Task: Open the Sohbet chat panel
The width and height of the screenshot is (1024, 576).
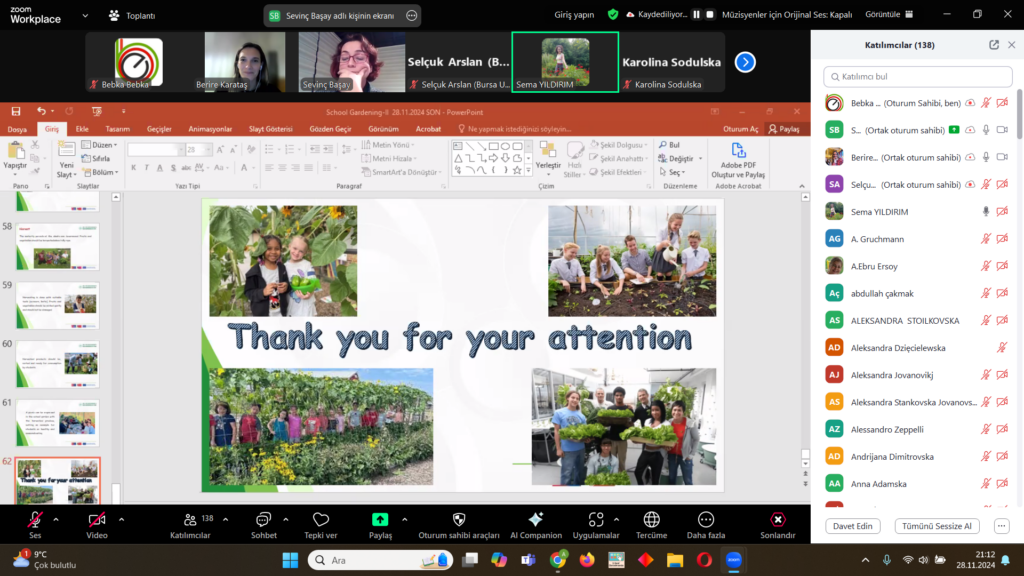Action: tap(264, 520)
